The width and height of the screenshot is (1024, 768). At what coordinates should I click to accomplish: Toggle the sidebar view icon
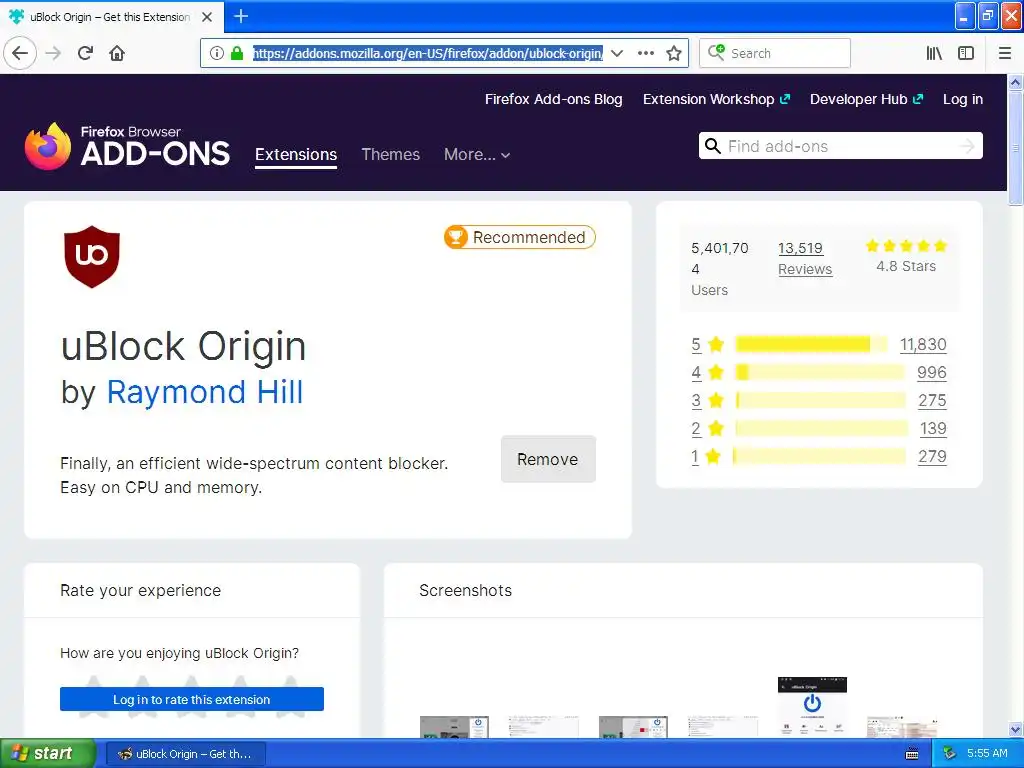966,53
